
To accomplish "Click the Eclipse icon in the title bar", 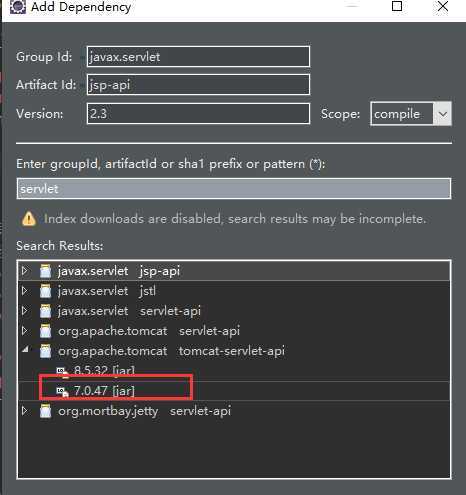I will [x=17, y=6].
